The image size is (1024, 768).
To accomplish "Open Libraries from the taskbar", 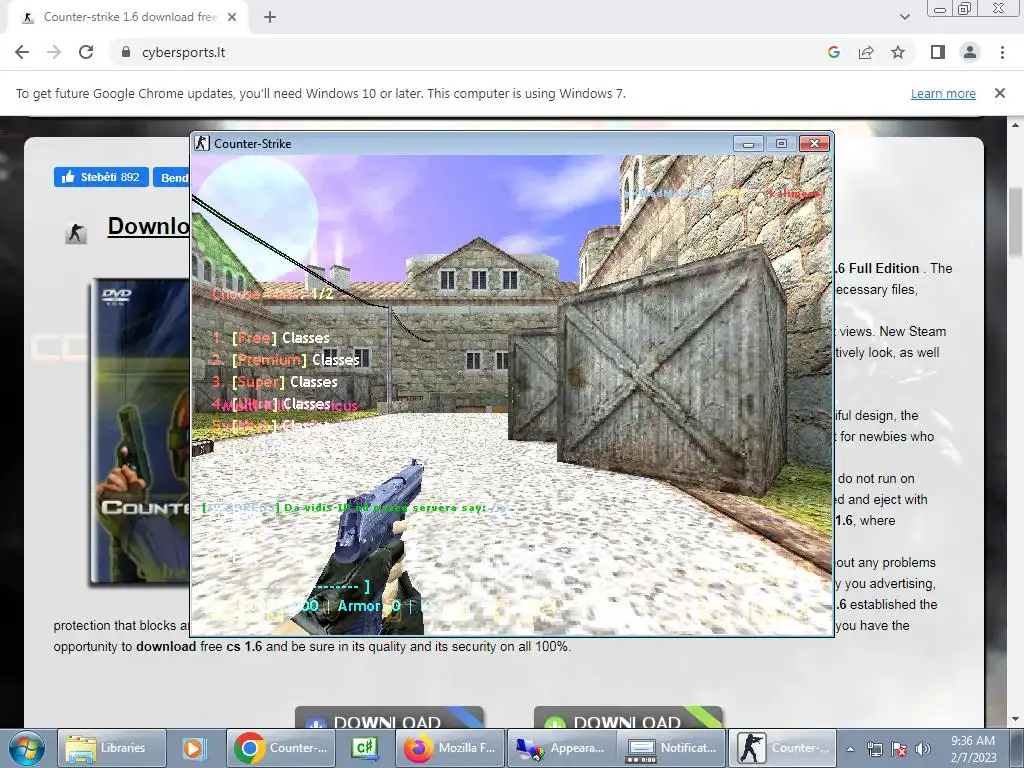I will click(111, 748).
